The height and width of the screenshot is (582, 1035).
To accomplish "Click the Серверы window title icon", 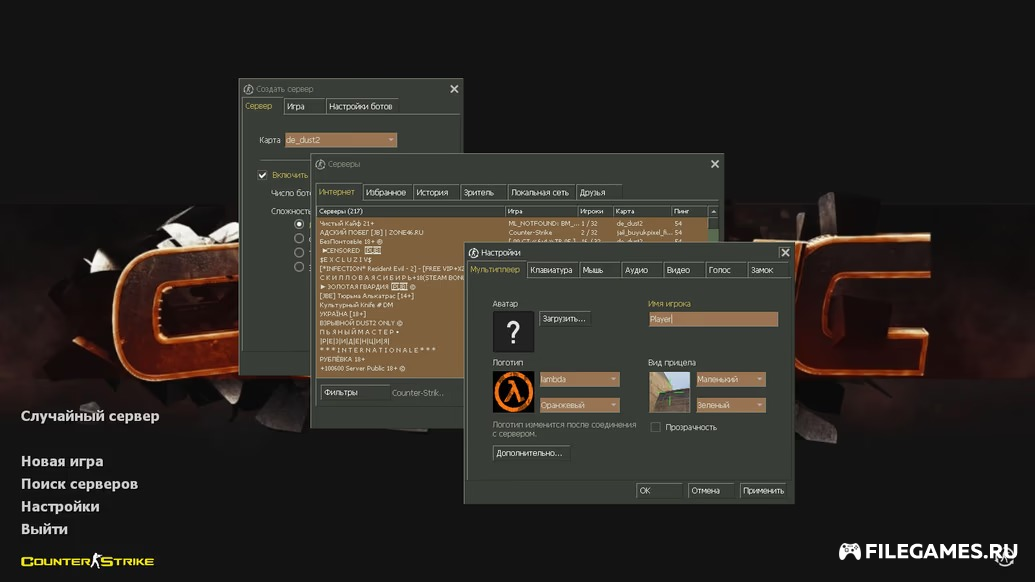I will click(x=320, y=164).
